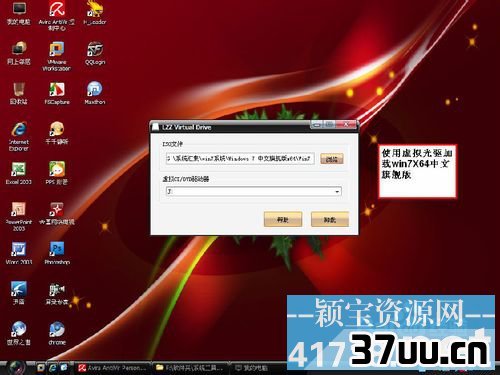
Task: Open the desktop icon right of 迅雷
Action: pyautogui.click(x=57, y=293)
